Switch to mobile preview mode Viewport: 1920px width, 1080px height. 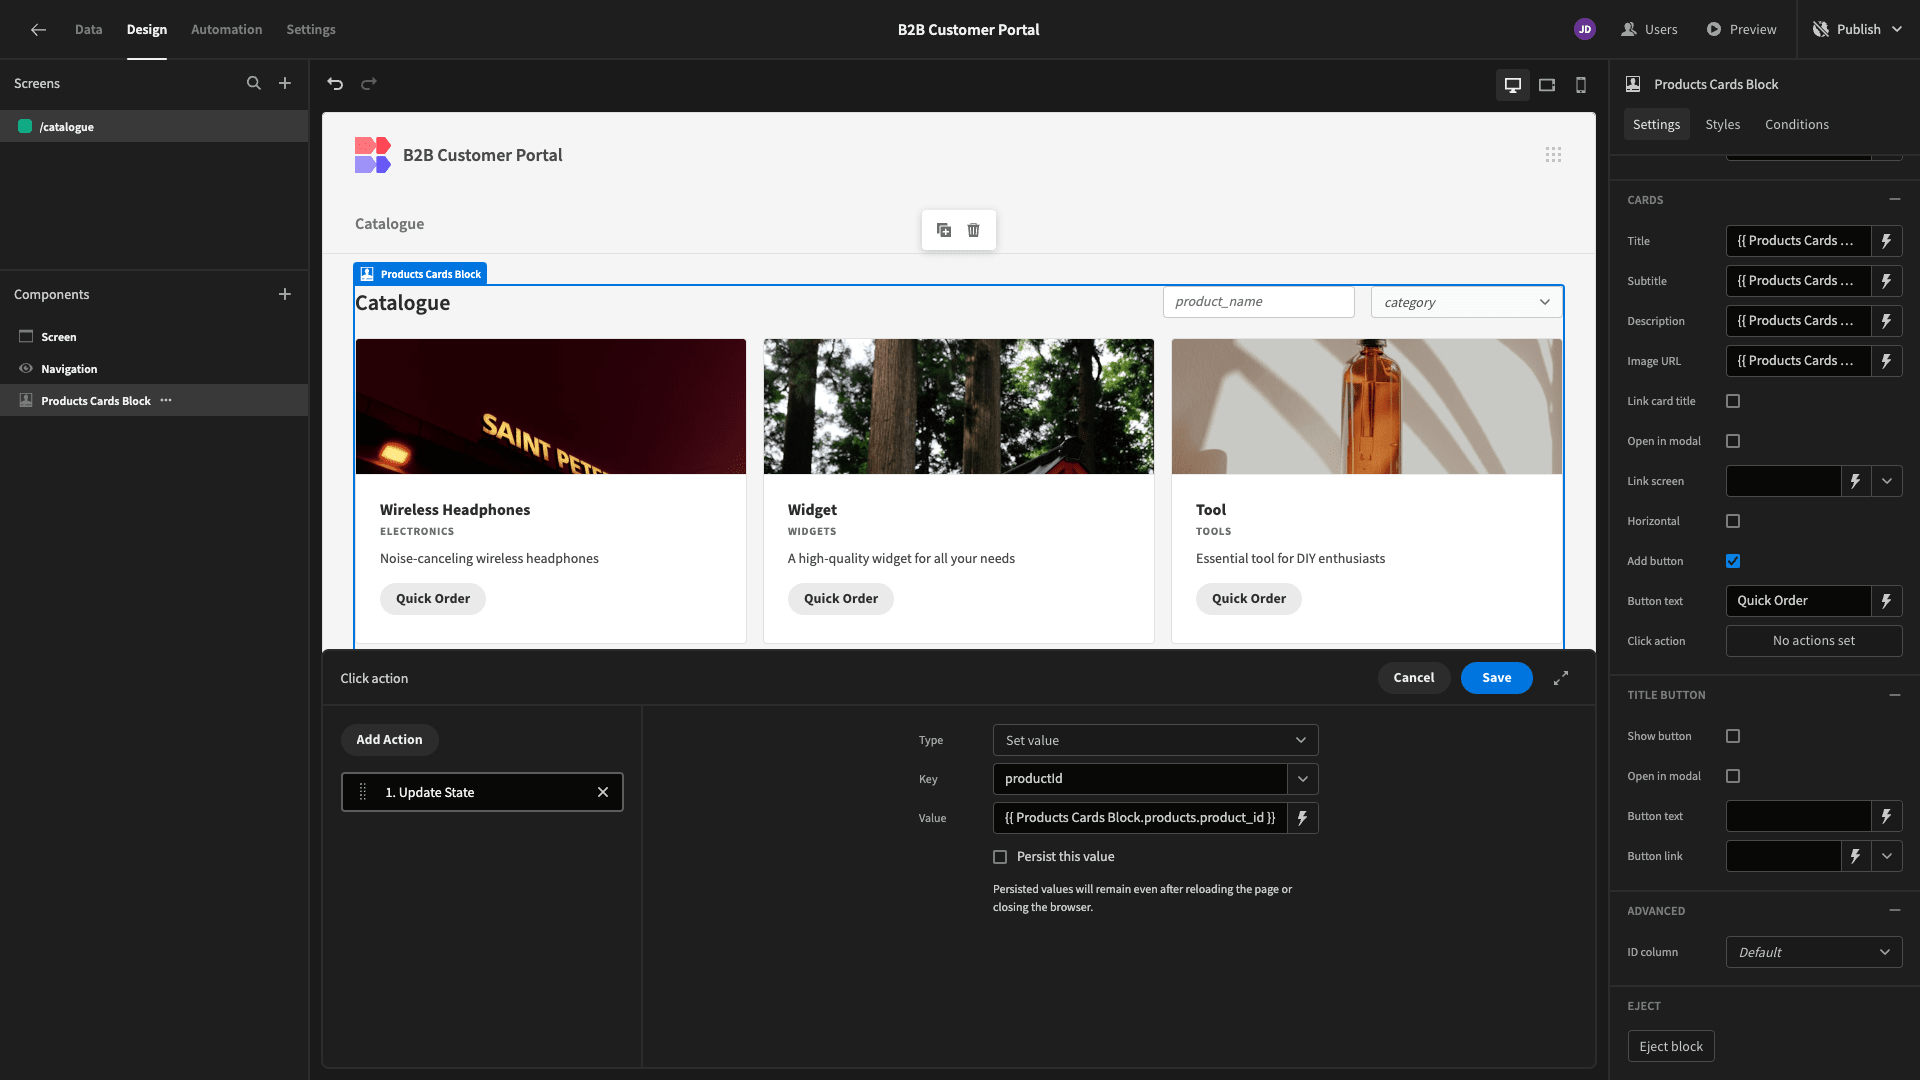pyautogui.click(x=1581, y=85)
